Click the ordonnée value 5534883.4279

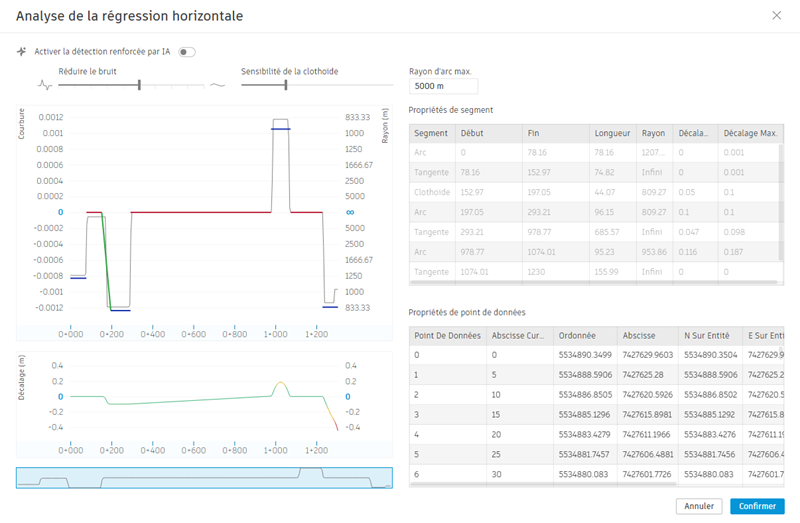coord(584,435)
